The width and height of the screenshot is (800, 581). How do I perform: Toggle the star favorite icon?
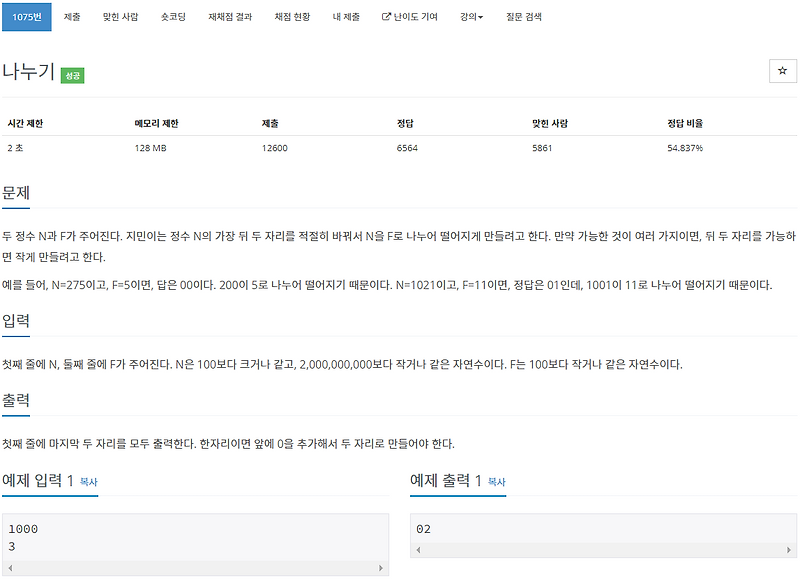click(783, 71)
